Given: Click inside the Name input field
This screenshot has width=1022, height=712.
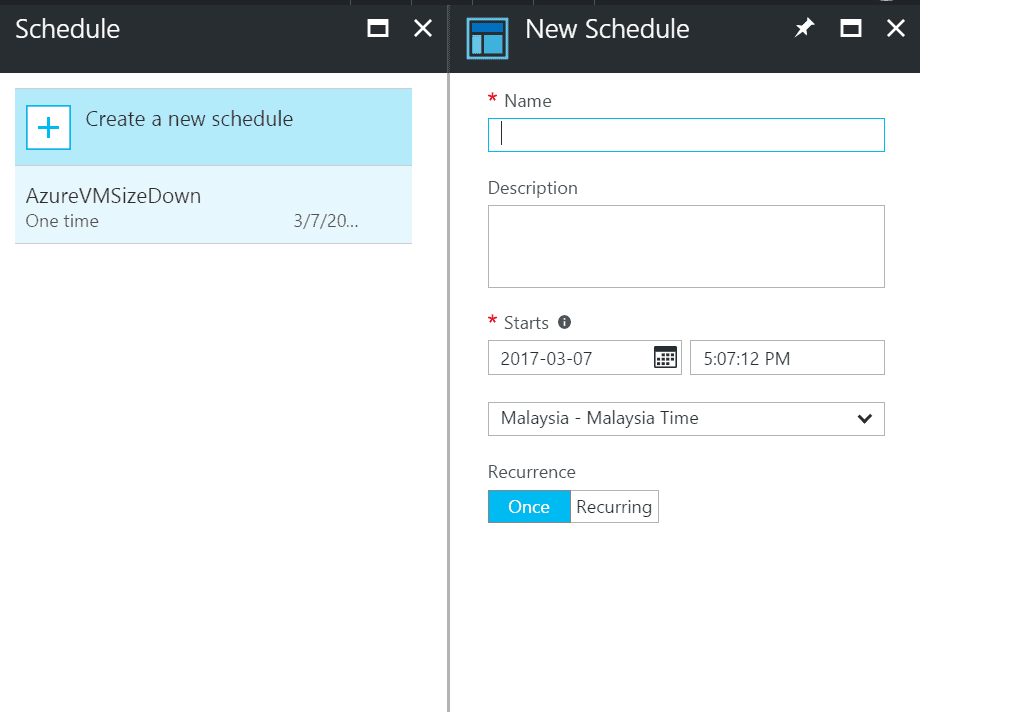Looking at the screenshot, I should pos(686,135).
